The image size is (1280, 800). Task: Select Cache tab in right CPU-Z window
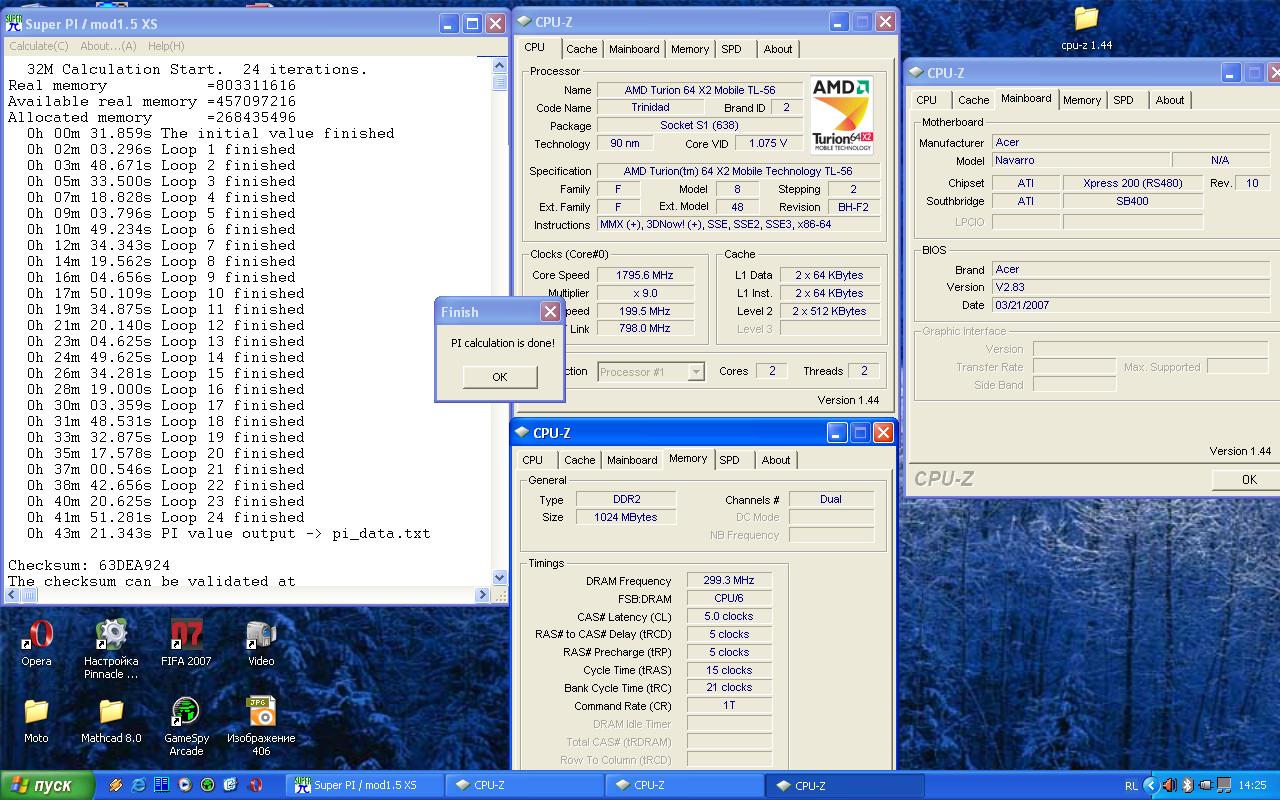(x=973, y=100)
